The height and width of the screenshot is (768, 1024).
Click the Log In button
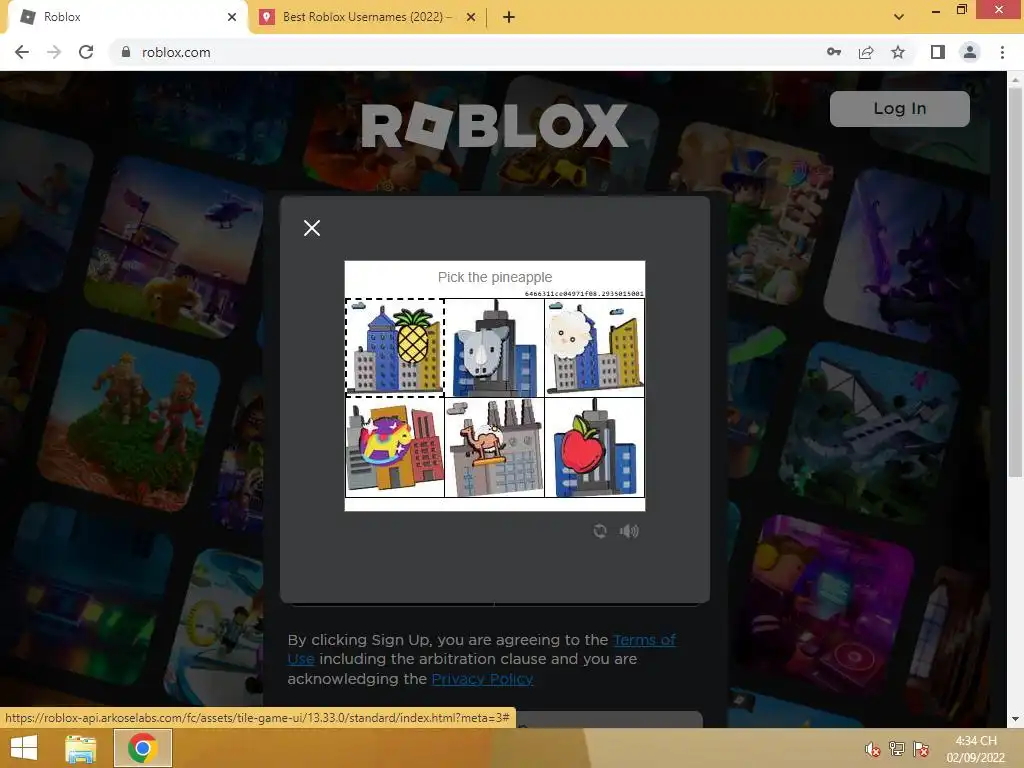click(x=899, y=108)
